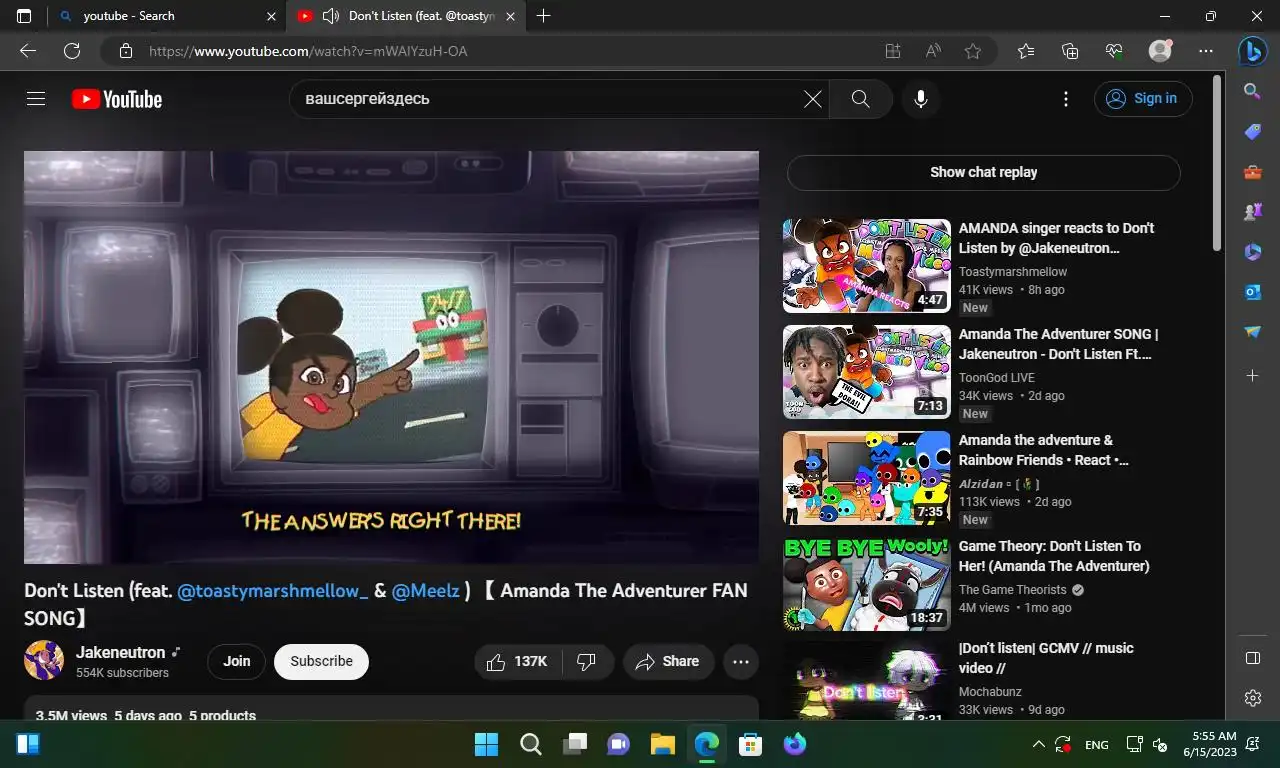Image resolution: width=1280 pixels, height=768 pixels.
Task: Open sidebar settings gear
Action: click(x=1252, y=698)
